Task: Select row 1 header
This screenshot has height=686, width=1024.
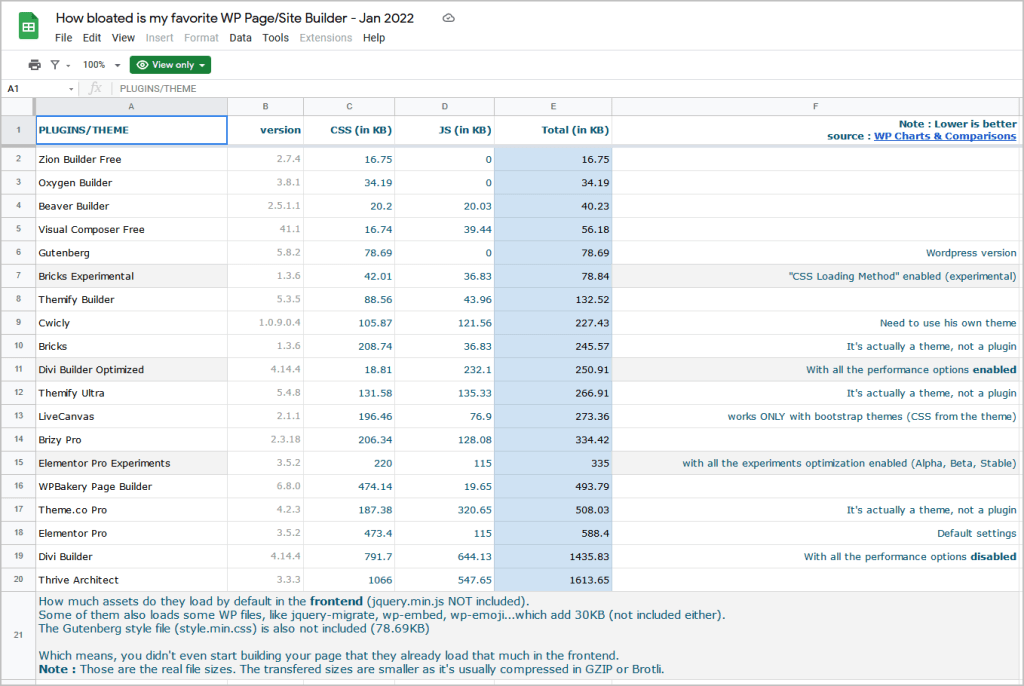Action: (x=18, y=130)
